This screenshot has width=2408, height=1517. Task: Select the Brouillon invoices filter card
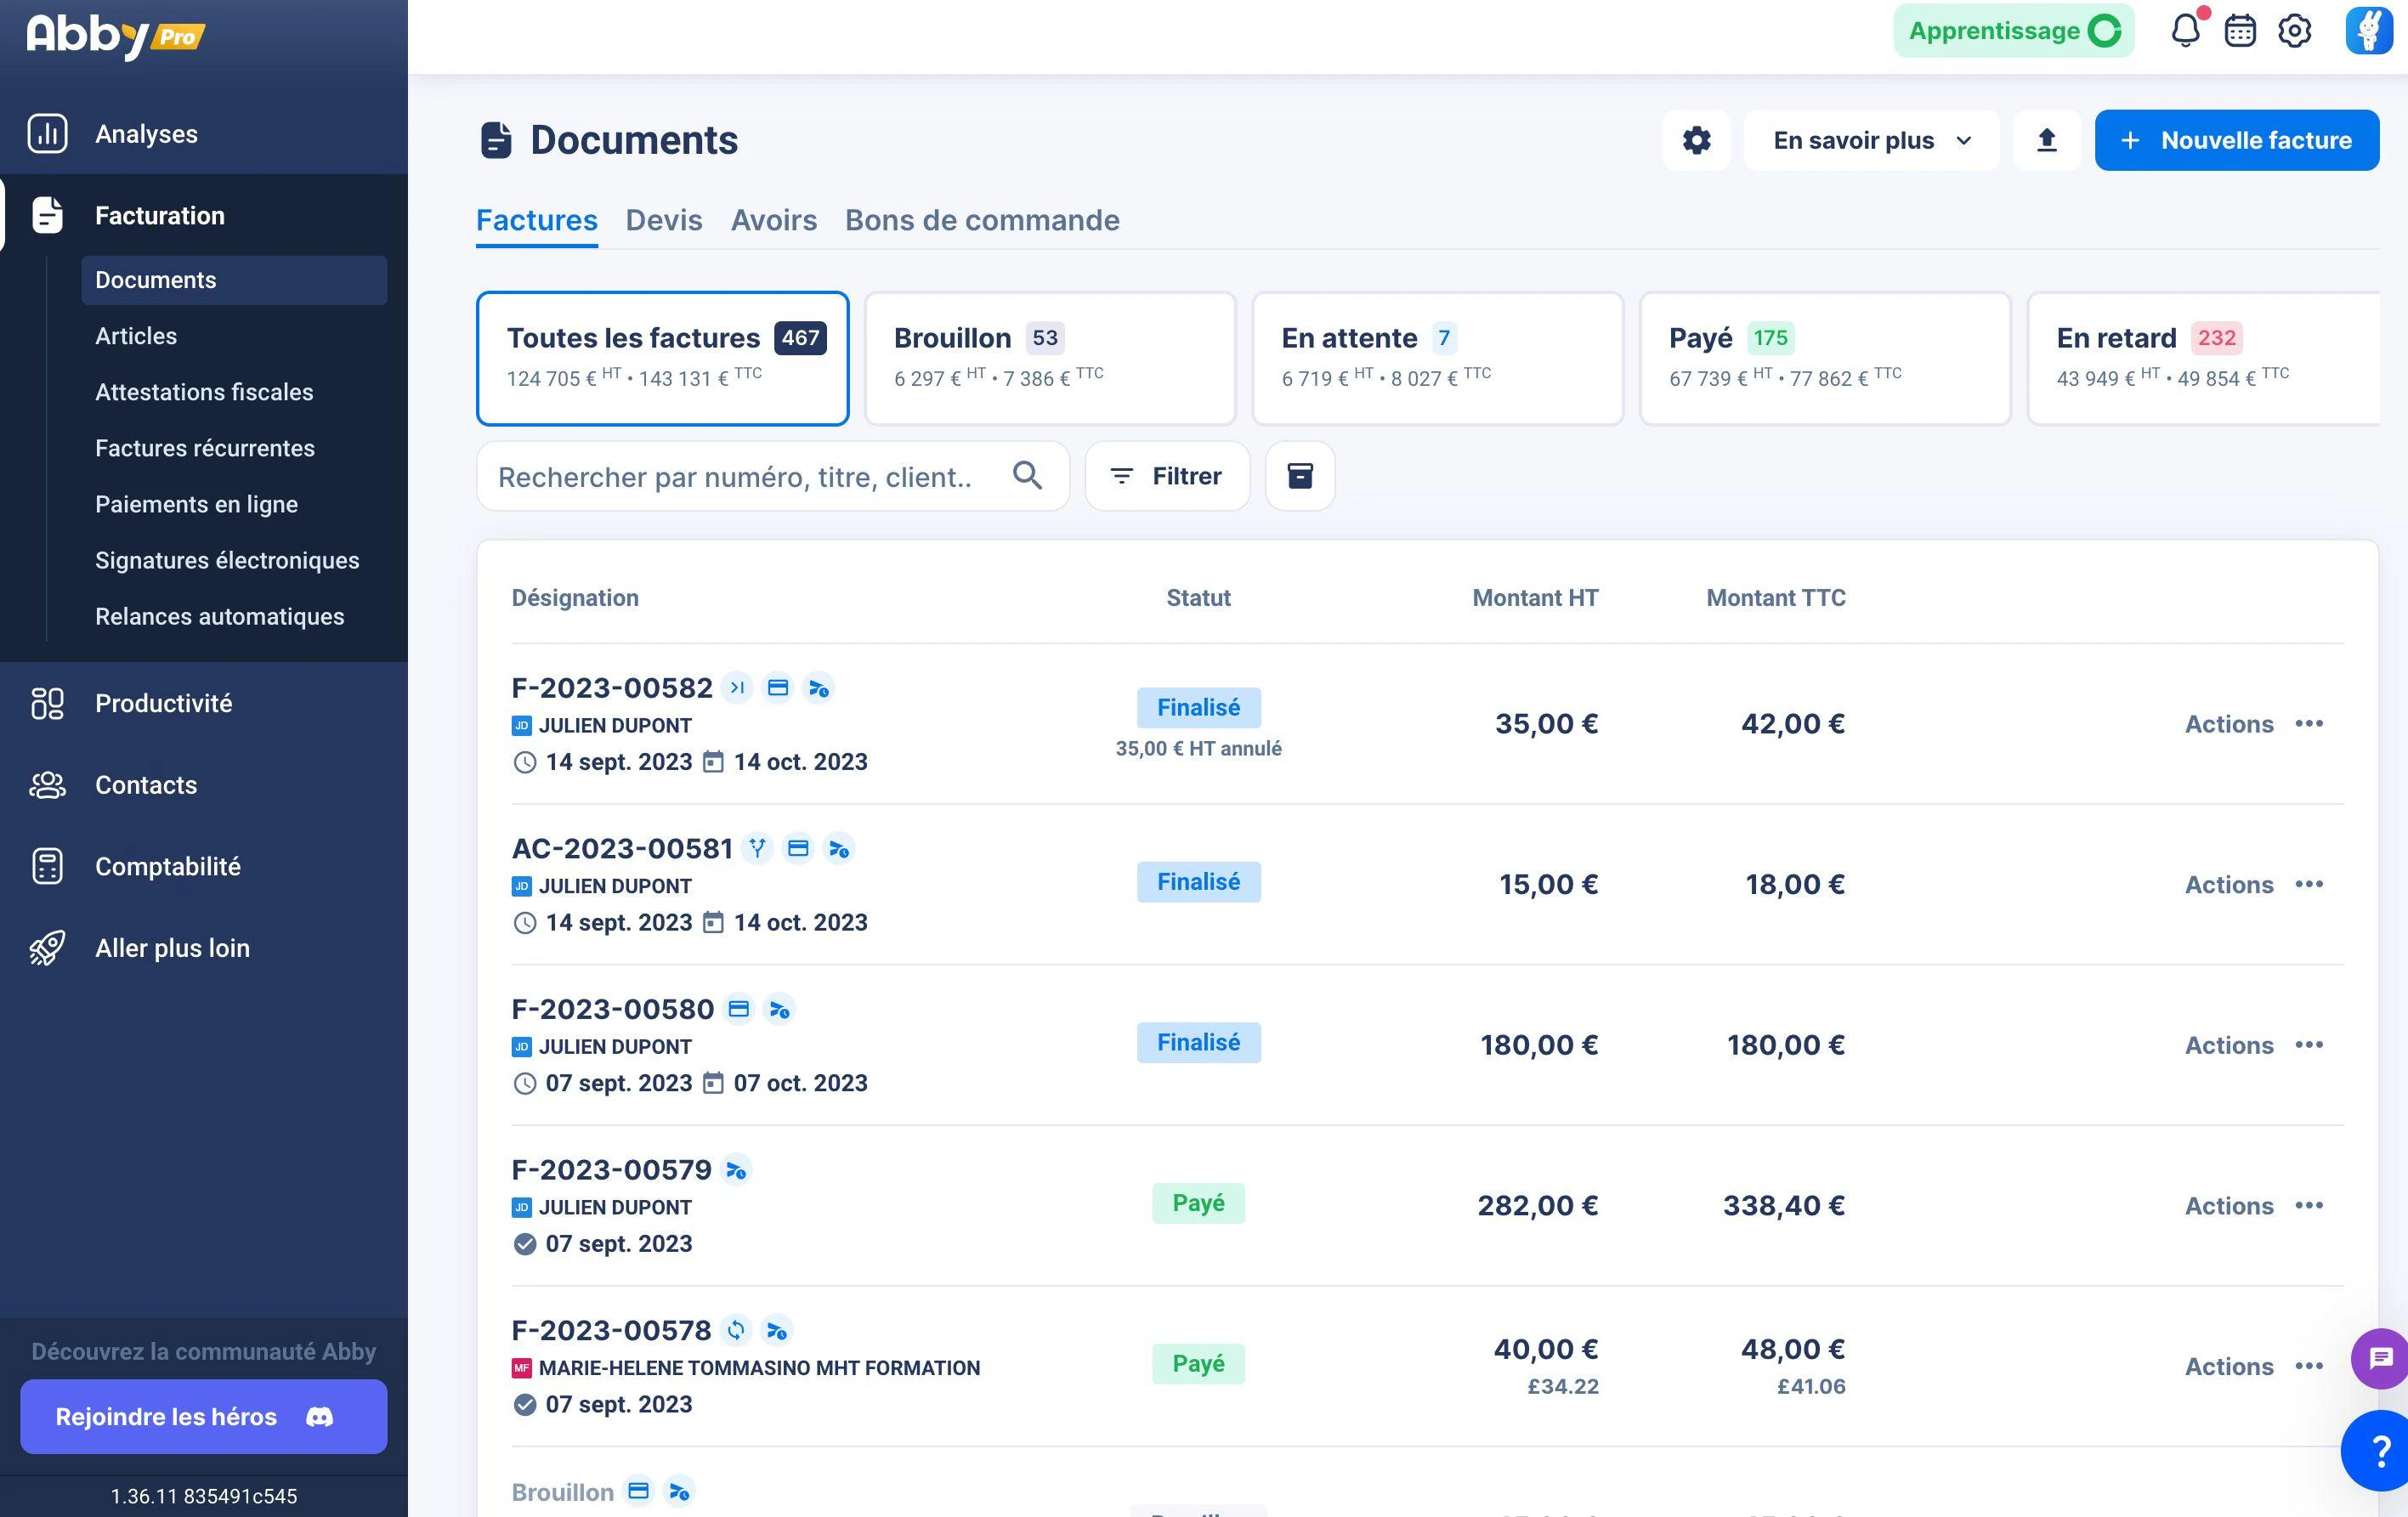(1050, 358)
